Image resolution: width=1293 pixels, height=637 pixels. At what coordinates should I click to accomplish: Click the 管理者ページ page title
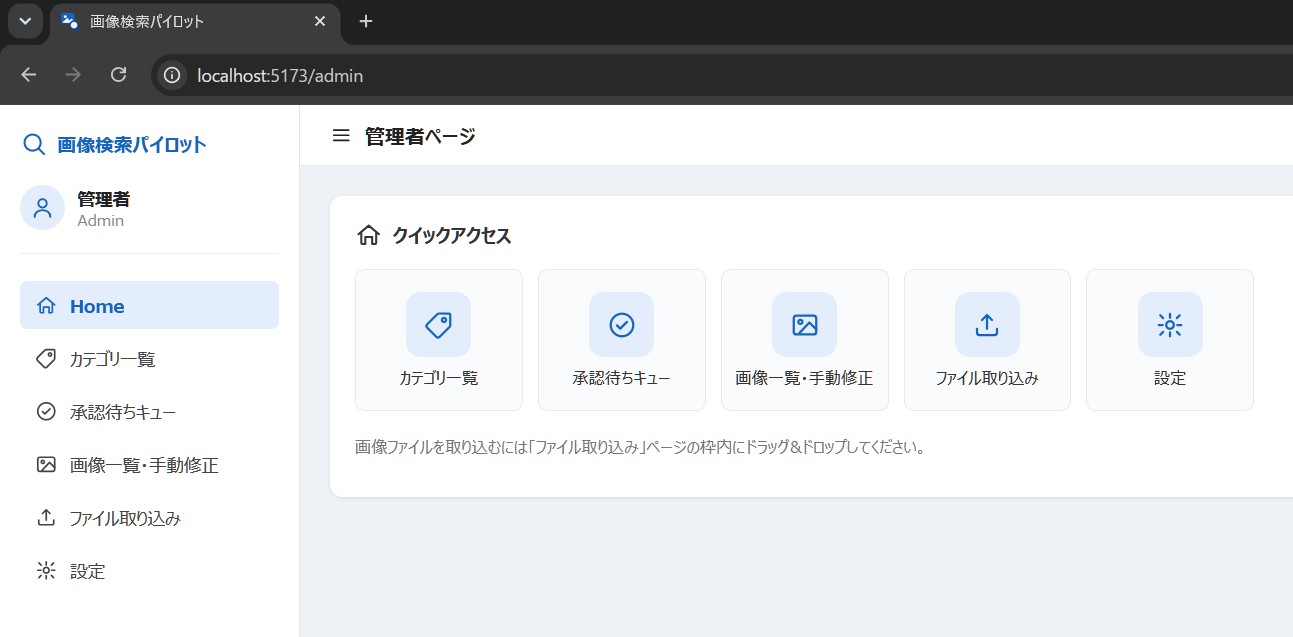[420, 136]
